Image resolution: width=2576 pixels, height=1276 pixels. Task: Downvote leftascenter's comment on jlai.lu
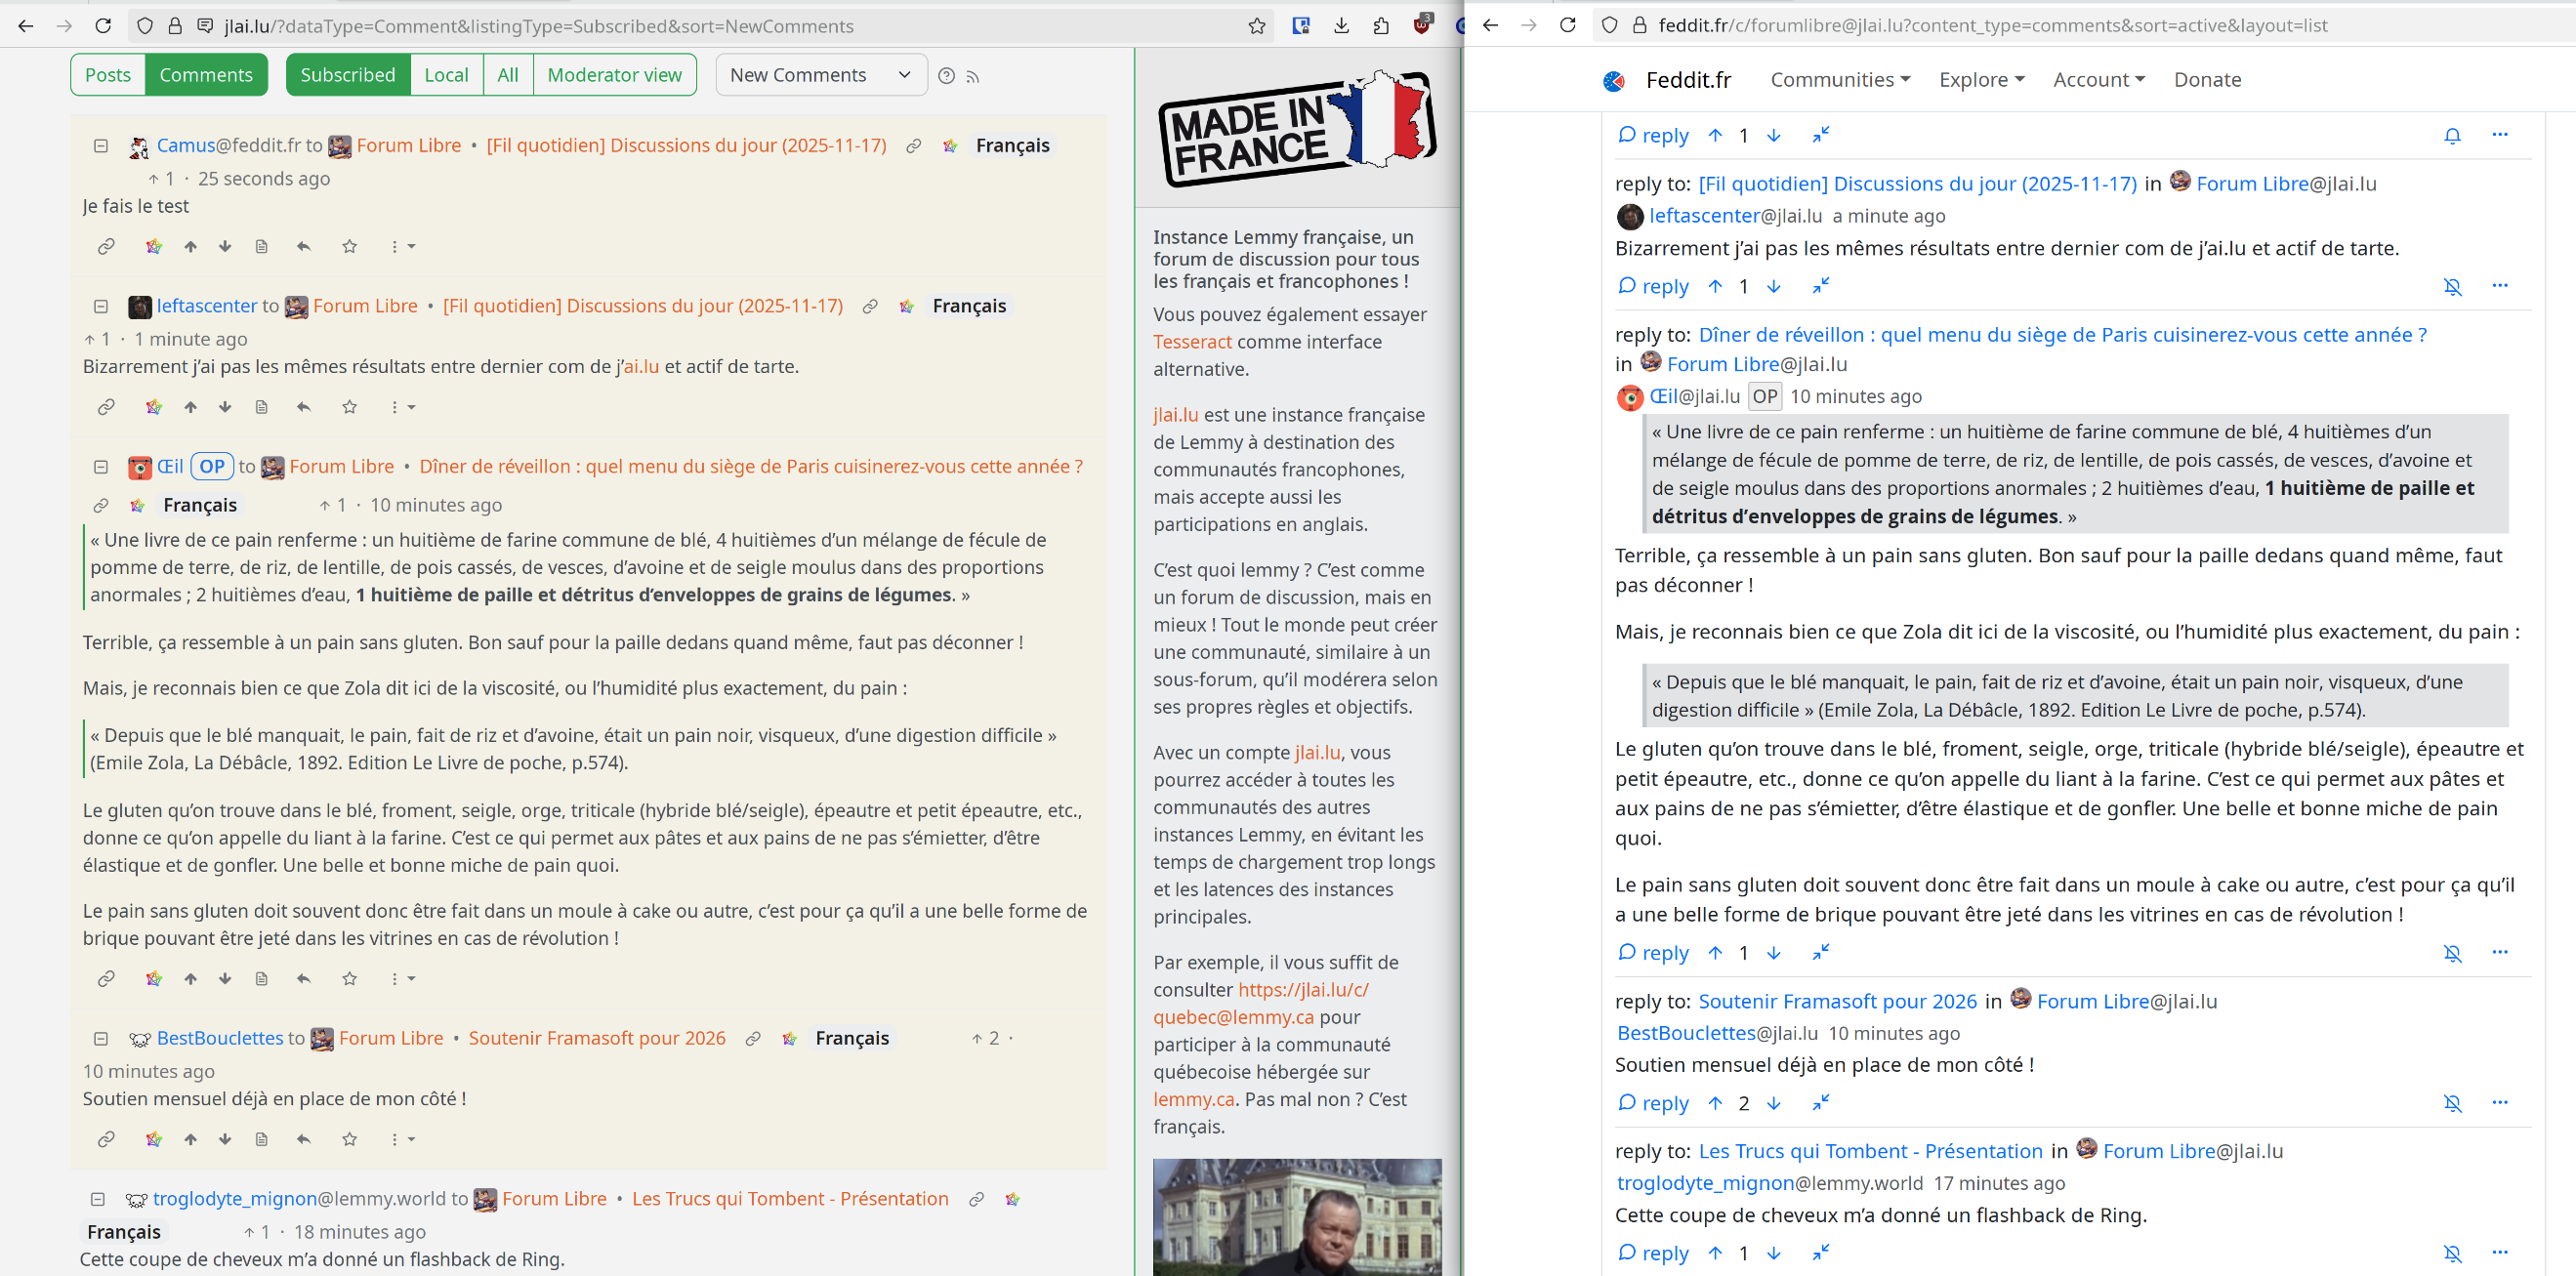[x=225, y=407]
